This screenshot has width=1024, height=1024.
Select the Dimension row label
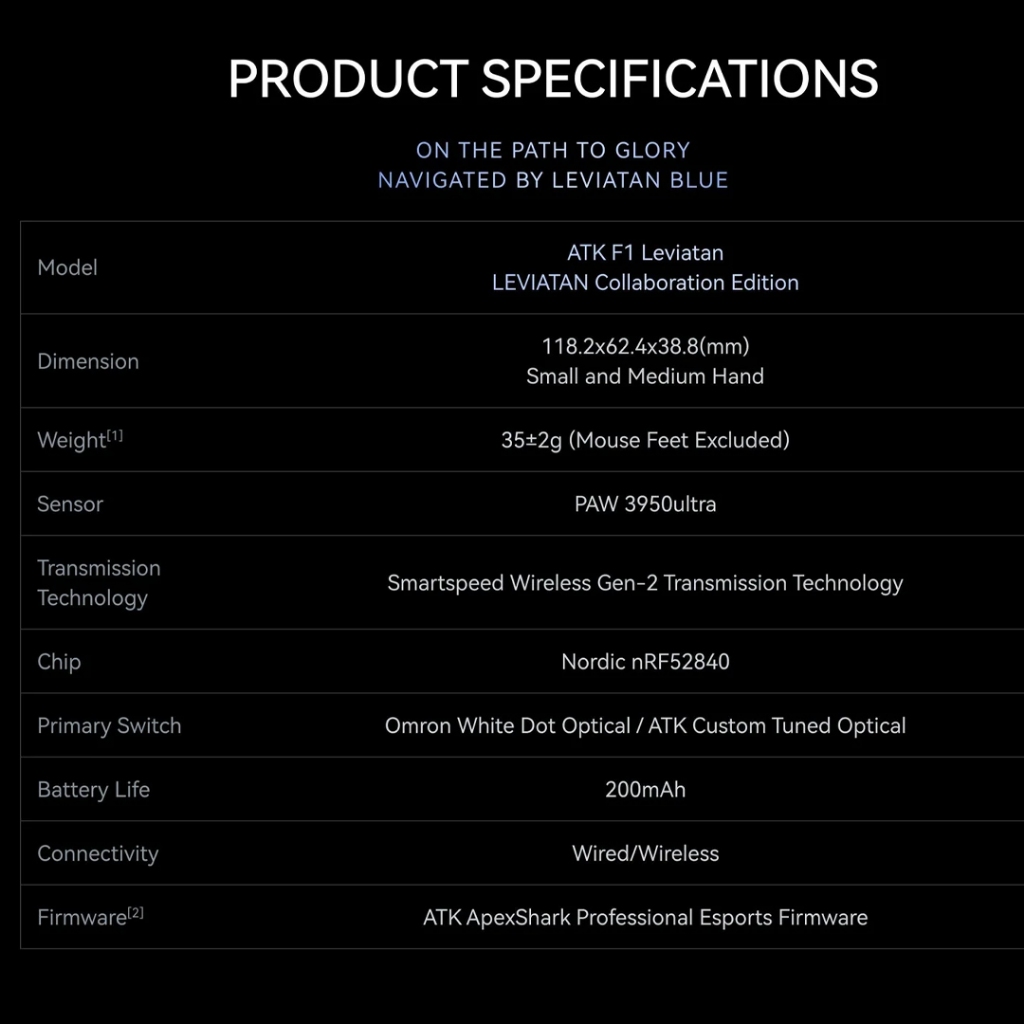(88, 362)
